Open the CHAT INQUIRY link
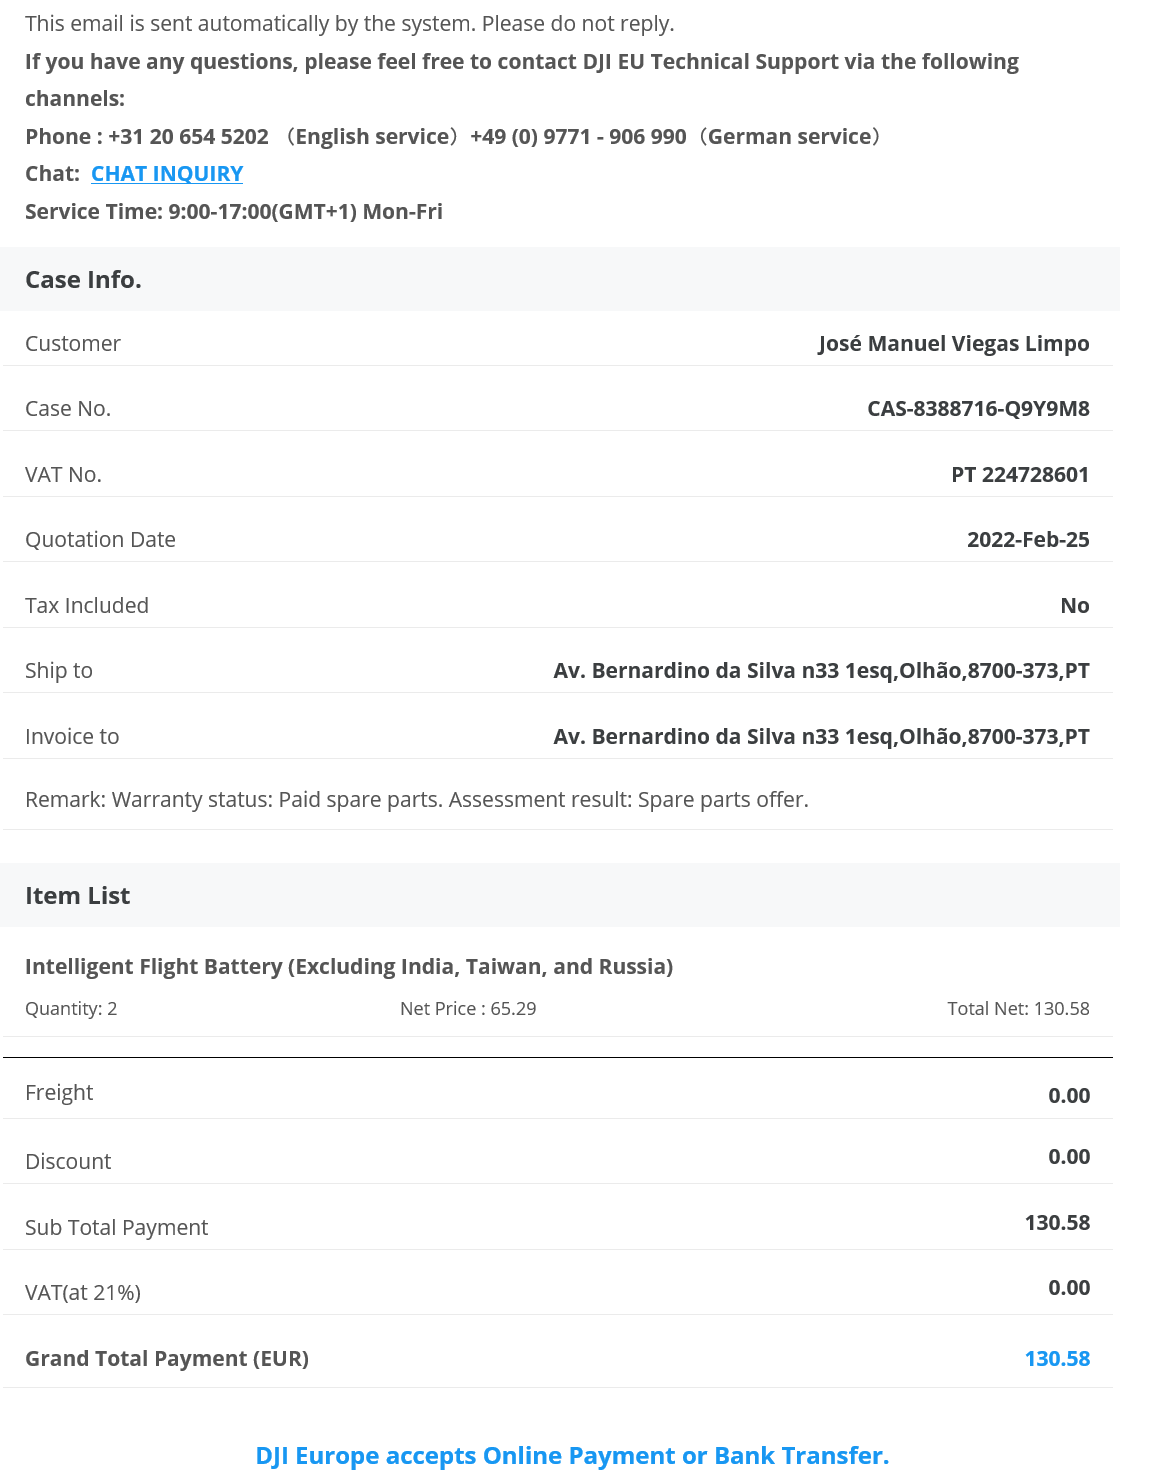This screenshot has width=1172, height=1484. (167, 174)
